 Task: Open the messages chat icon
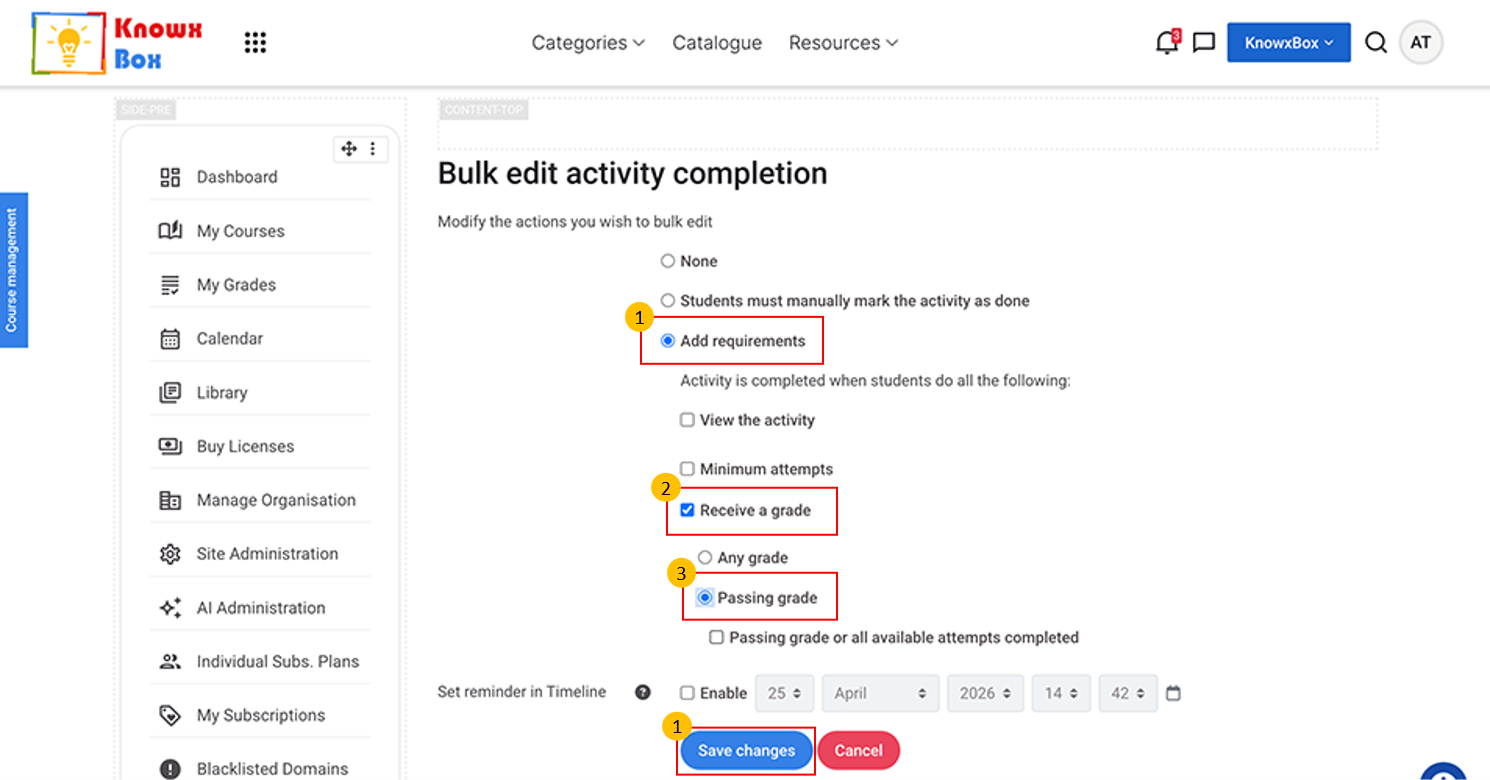point(1204,43)
